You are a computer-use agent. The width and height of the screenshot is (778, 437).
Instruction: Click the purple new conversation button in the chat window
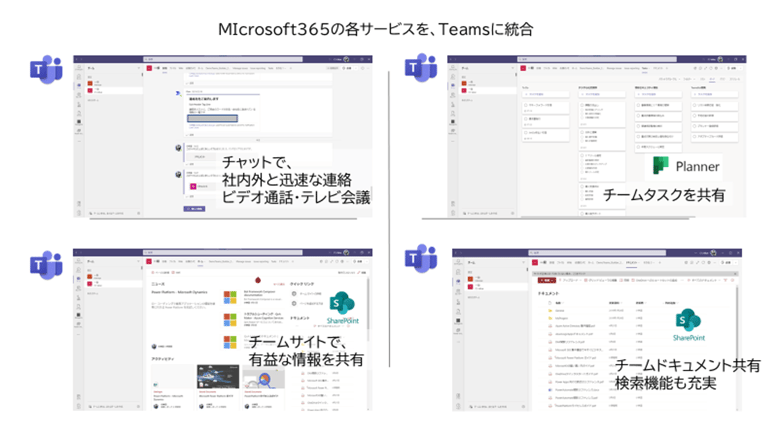point(194,209)
